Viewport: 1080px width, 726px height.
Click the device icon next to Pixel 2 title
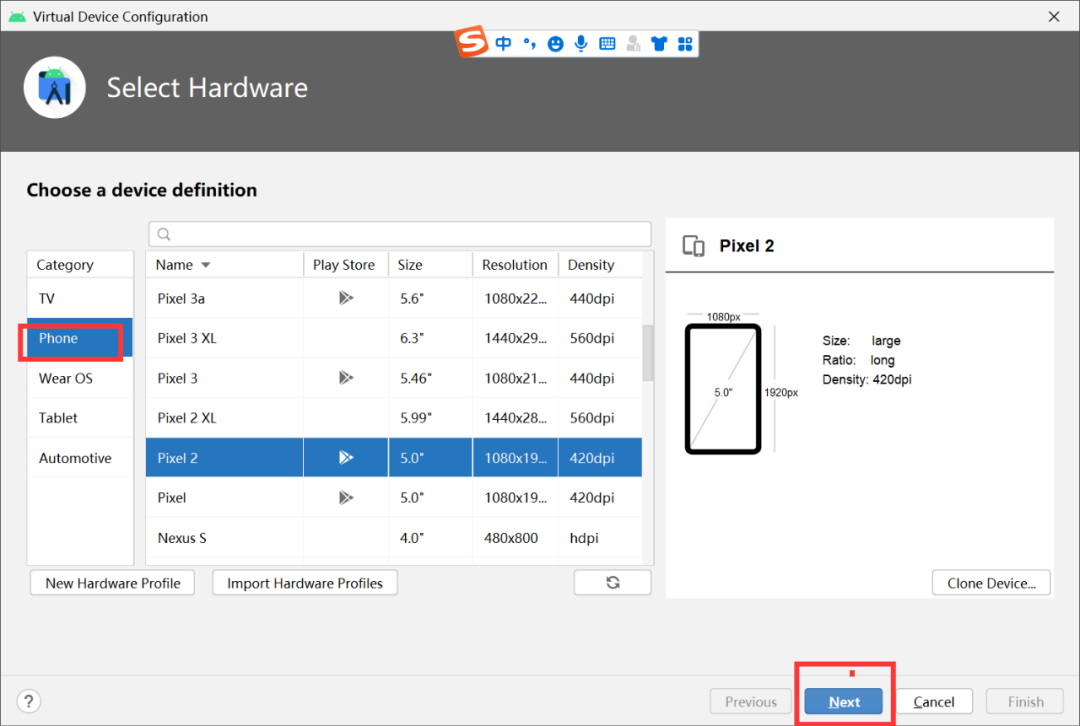[694, 246]
